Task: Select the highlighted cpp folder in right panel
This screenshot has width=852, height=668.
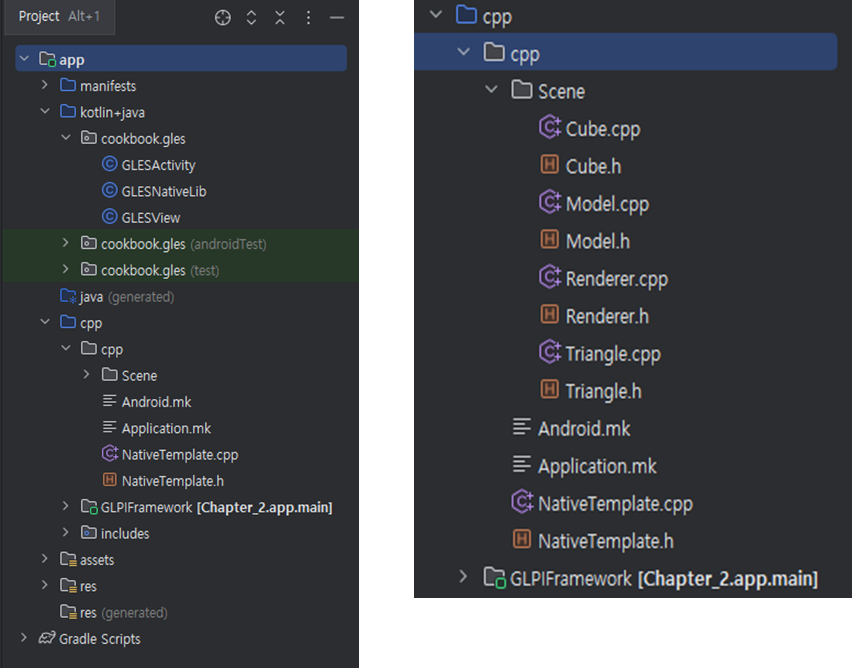Action: coord(625,52)
